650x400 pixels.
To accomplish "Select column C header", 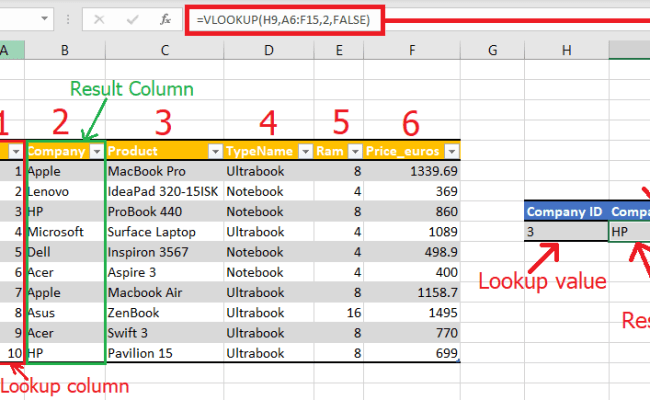I will 165,50.
